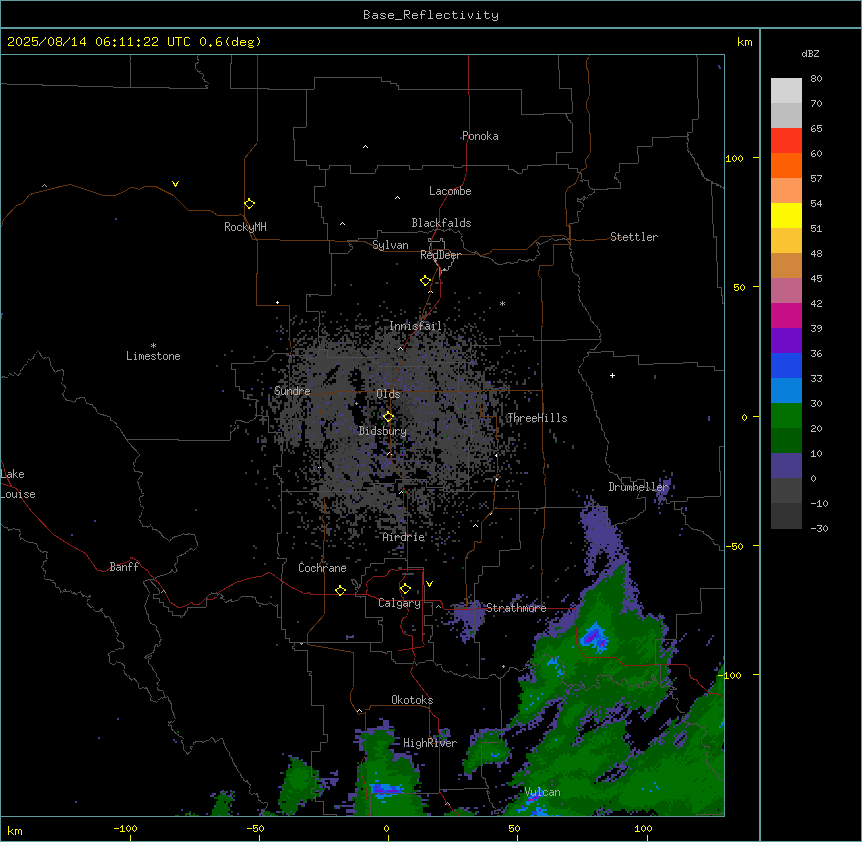Select the blue 33-36 dBZ legend band
The width and height of the screenshot is (862, 842).
tap(786, 365)
